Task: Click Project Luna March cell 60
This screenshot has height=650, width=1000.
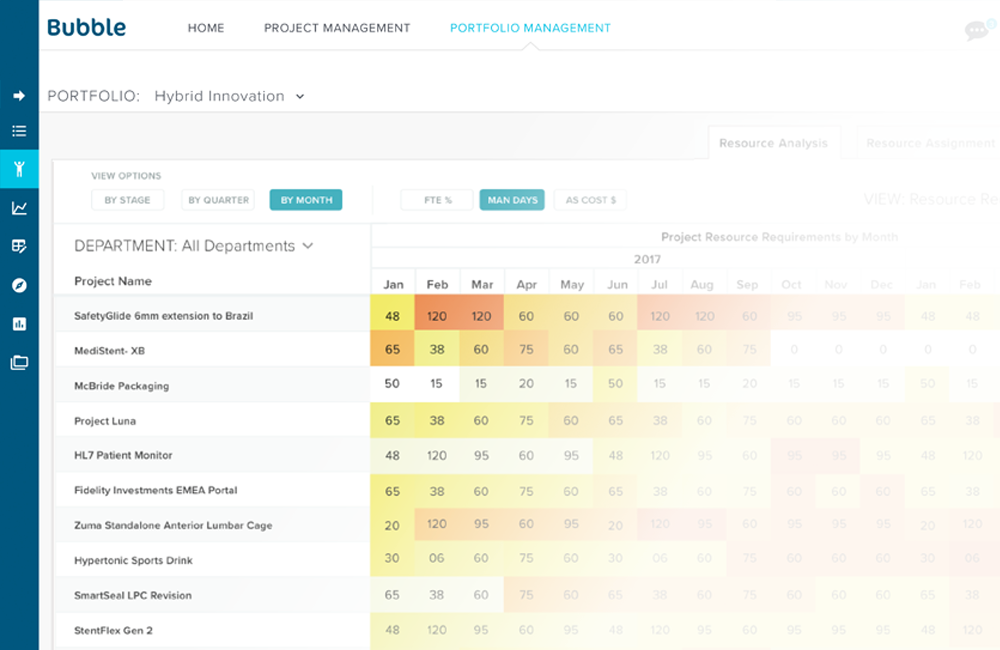Action: (x=482, y=420)
